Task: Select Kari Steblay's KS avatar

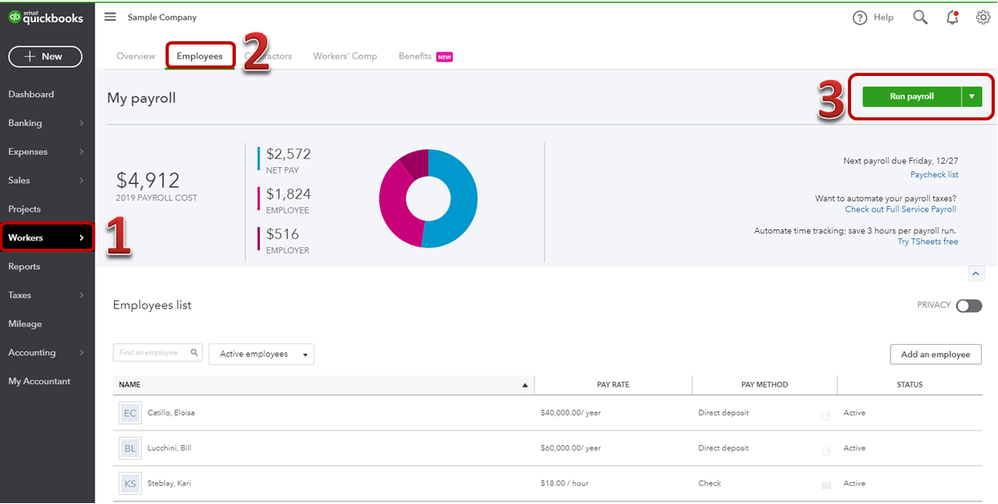Action: pos(130,484)
